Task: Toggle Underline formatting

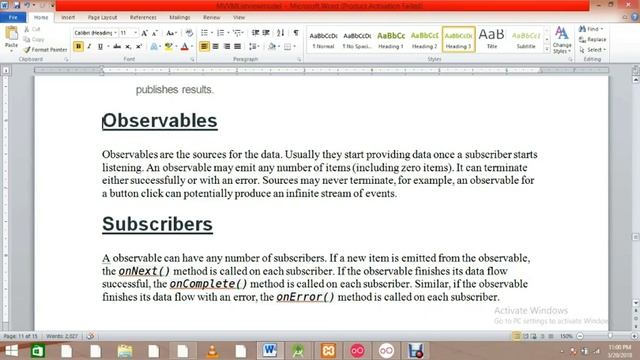Action: tap(100, 47)
